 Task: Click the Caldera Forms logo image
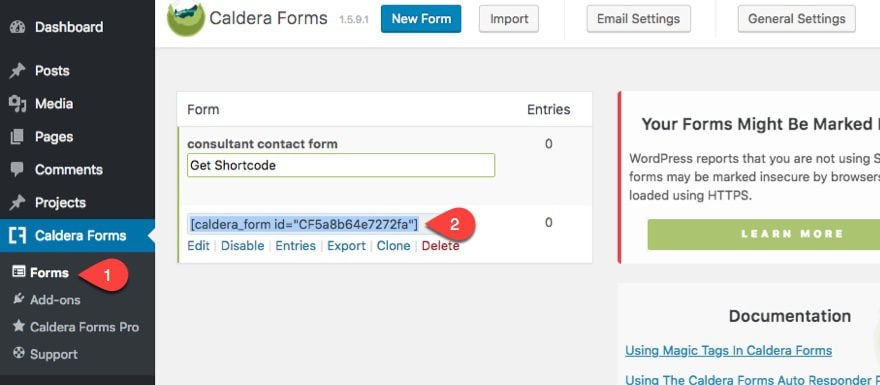(x=186, y=19)
